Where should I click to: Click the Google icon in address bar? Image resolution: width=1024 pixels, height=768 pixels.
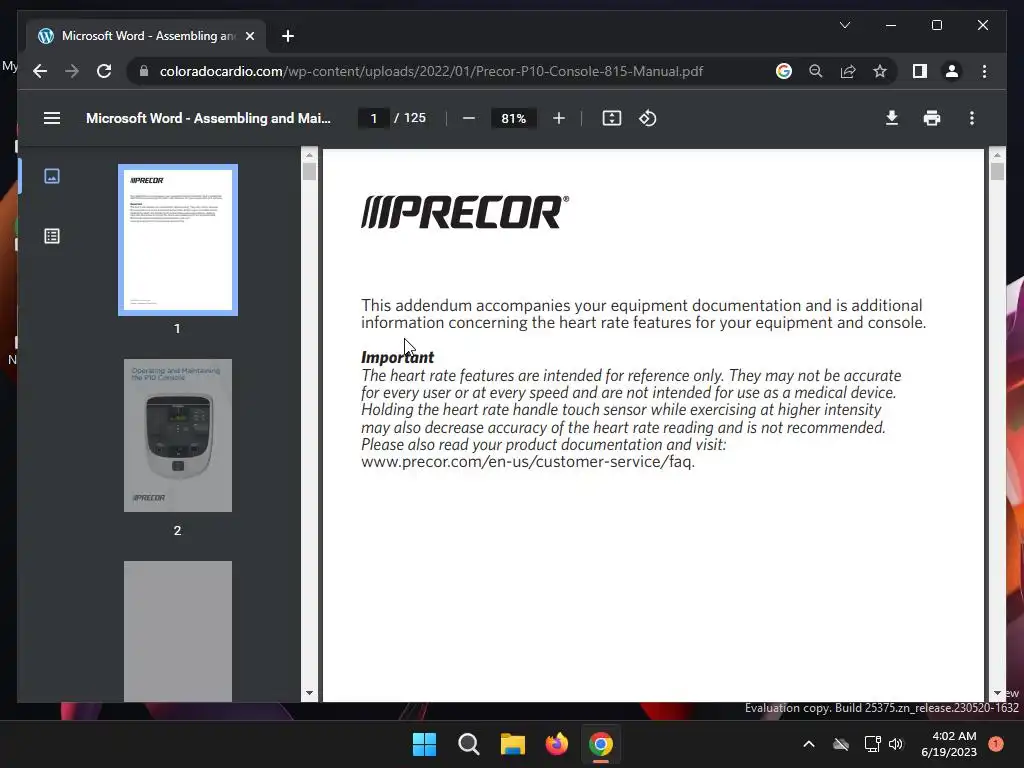[x=784, y=71]
